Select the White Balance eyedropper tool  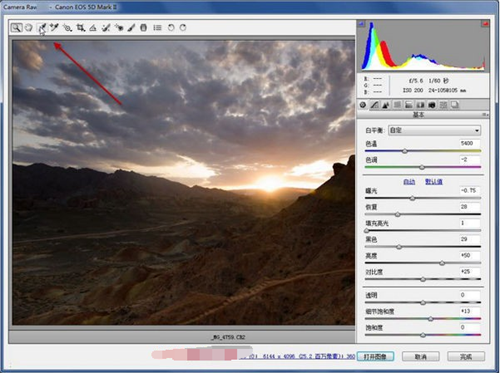click(42, 28)
